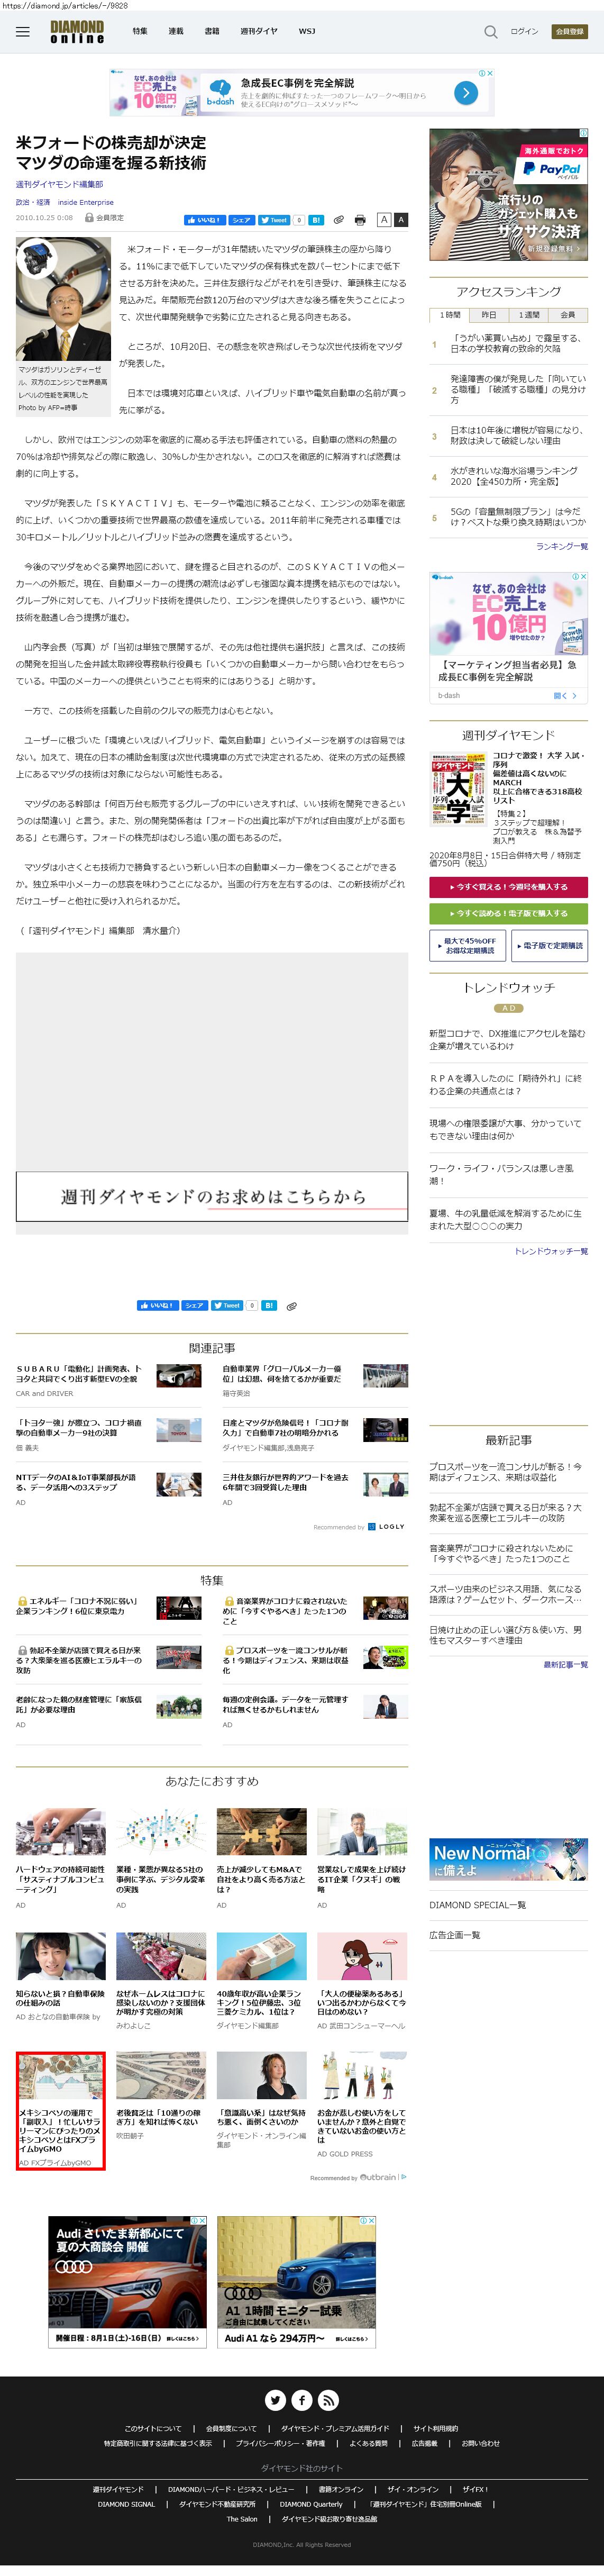Screen dimensions: 604x2576
Task: Open the hamburger menu in the header
Action: point(22,32)
